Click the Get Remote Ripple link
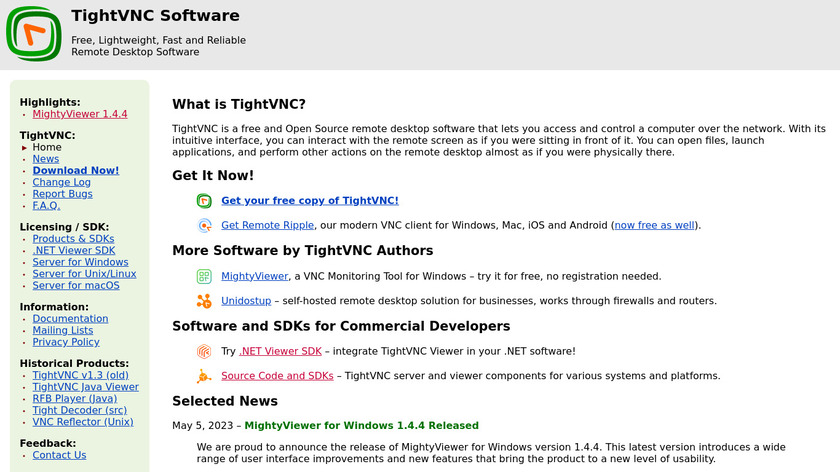This screenshot has height=472, width=840. (267, 226)
